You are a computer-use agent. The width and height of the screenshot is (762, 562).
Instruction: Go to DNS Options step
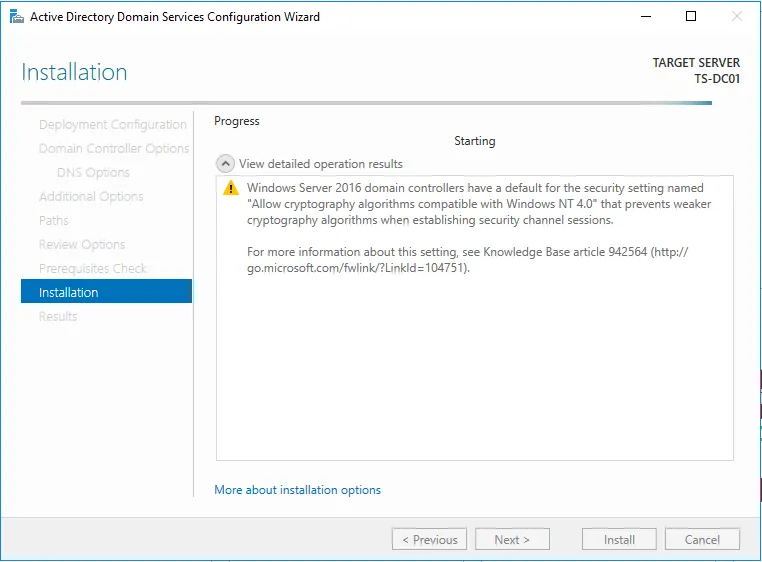93,173
